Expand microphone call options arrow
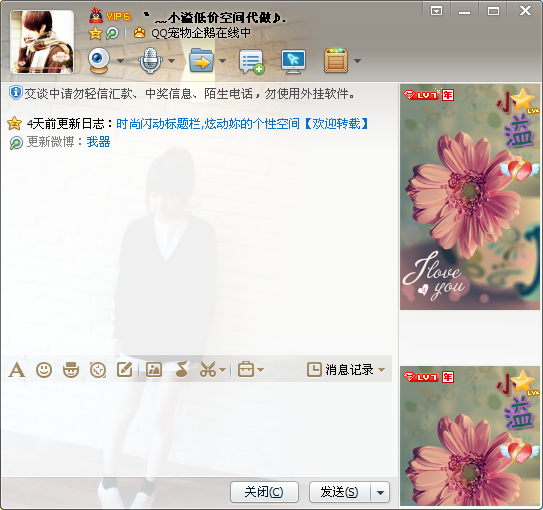Image resolution: width=543 pixels, height=510 pixels. tap(171, 61)
